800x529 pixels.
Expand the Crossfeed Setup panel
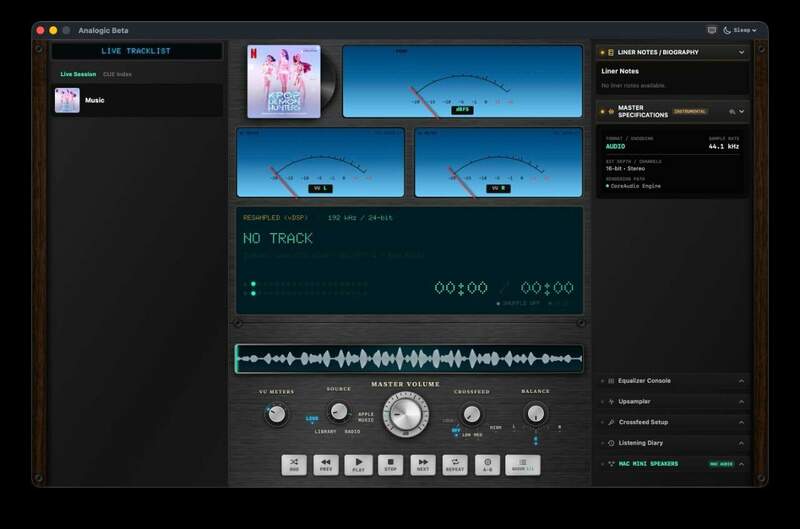pyautogui.click(x=741, y=422)
